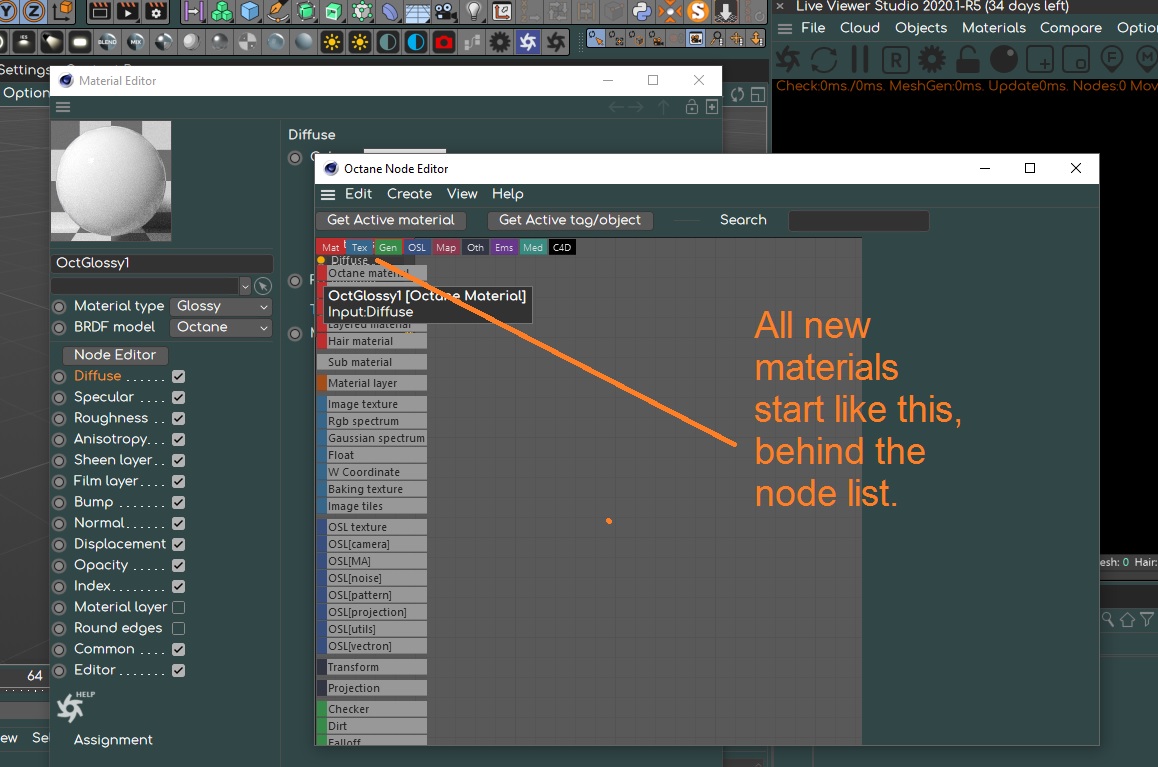Click the highlighted Octane Live Viewer toolbar icon
The width and height of the screenshot is (1158, 767).
(x=528, y=41)
